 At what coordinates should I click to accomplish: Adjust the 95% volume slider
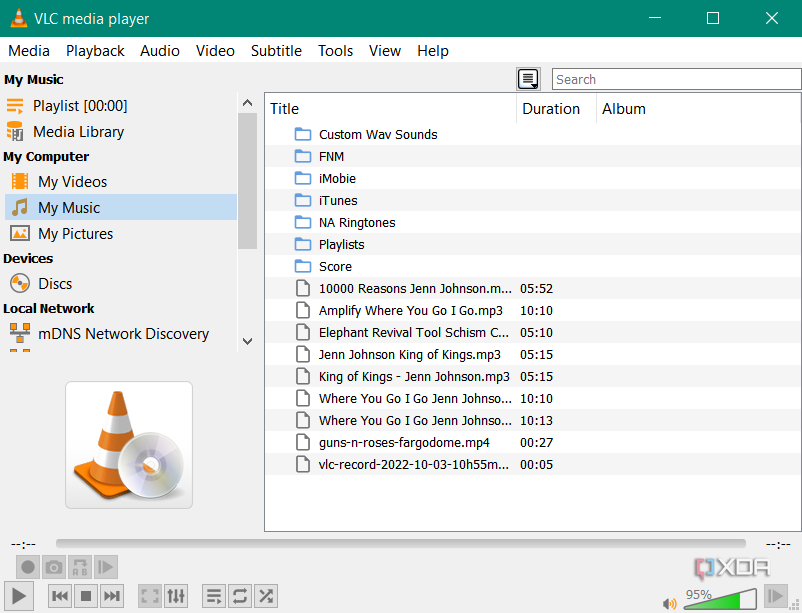point(720,599)
